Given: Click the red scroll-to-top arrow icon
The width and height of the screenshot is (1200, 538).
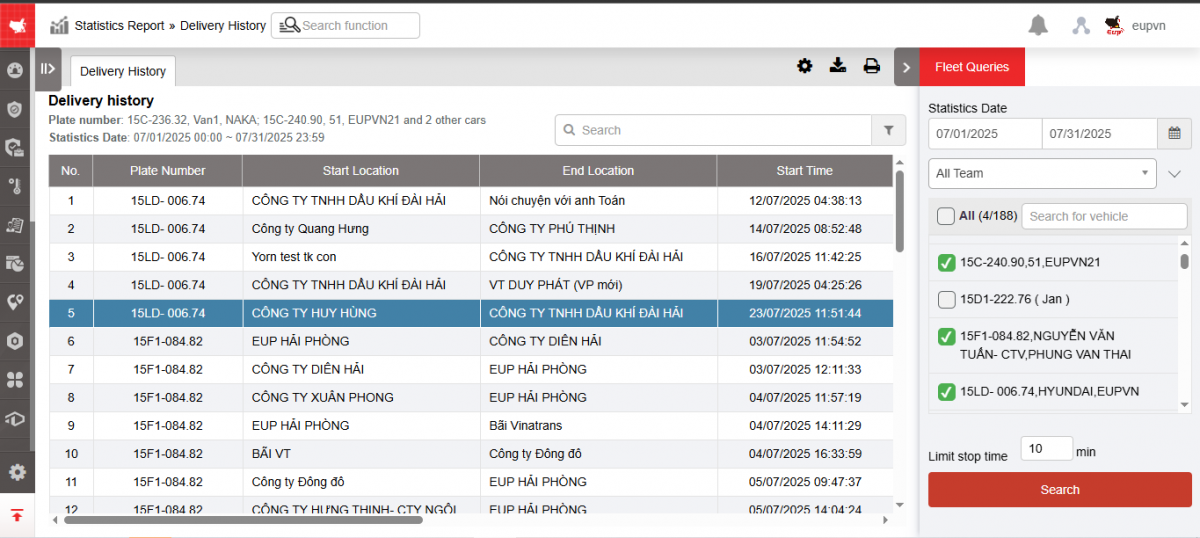Looking at the screenshot, I should point(17,516).
